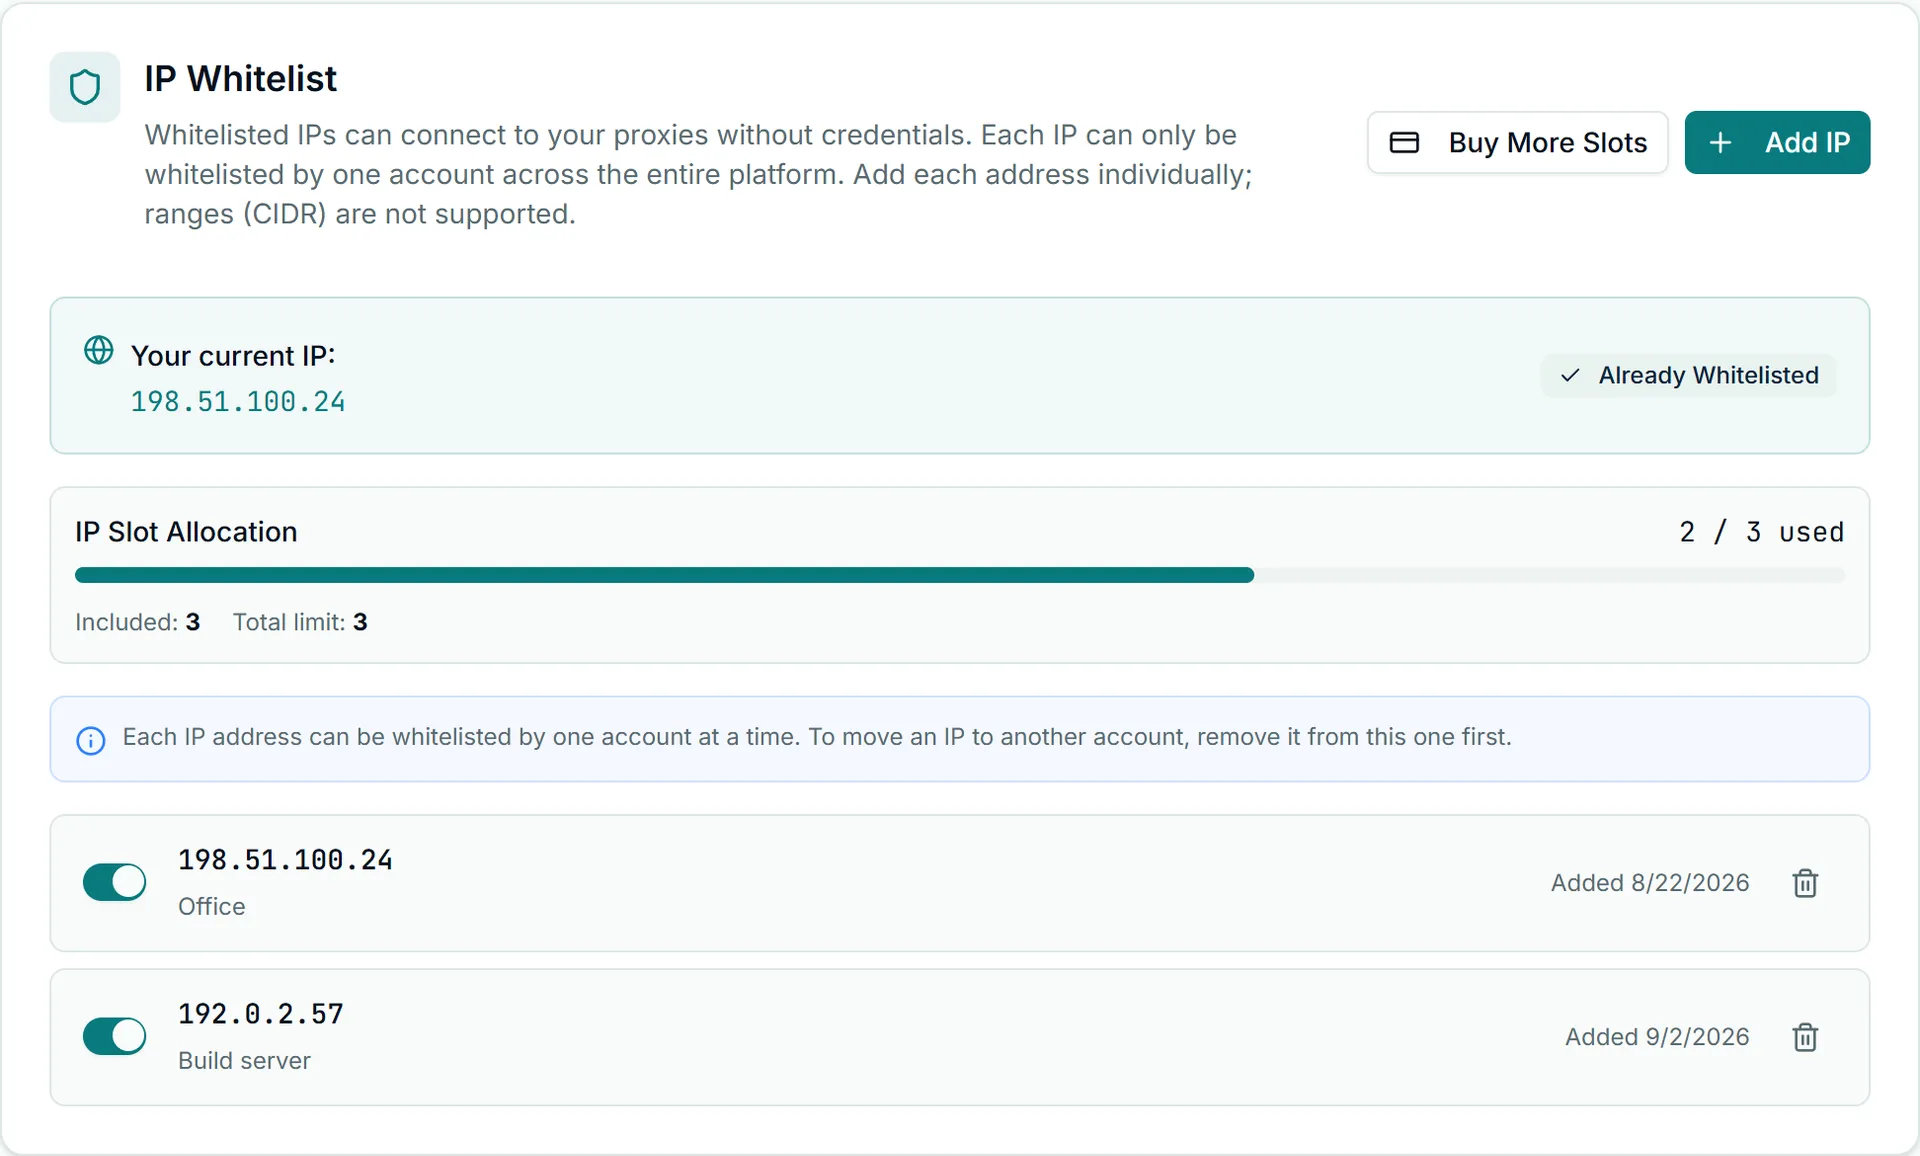Click the IP slot allocation progress bar
The width and height of the screenshot is (1920, 1156).
[x=959, y=575]
